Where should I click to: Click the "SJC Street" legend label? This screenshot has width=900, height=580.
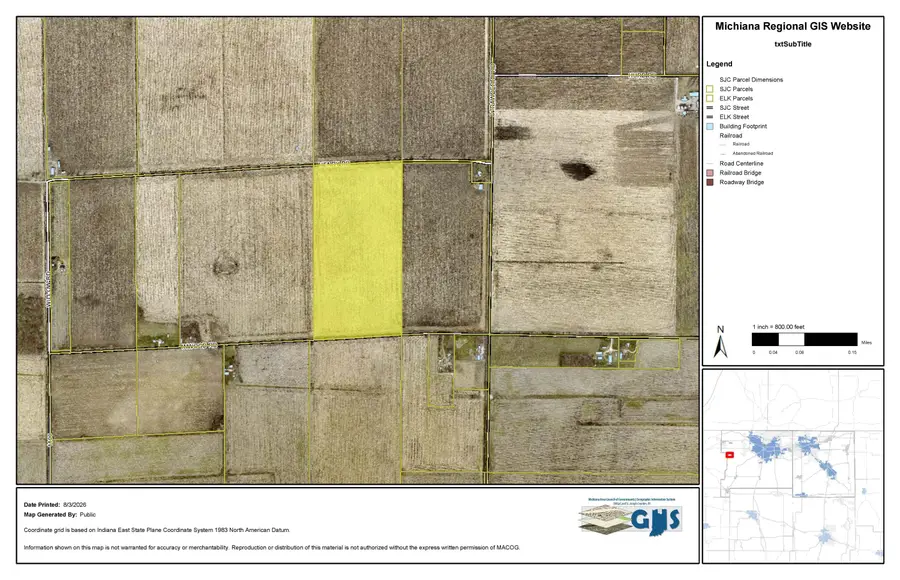[734, 107]
